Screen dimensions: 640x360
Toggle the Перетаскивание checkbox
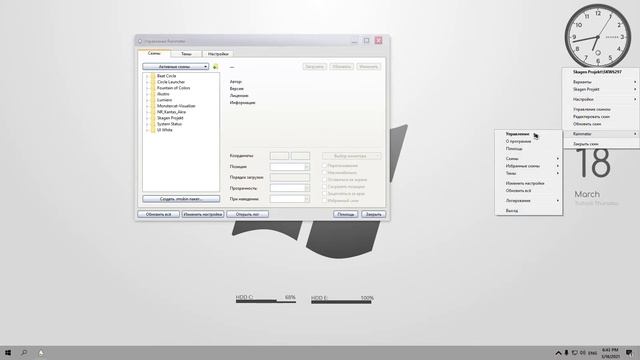(x=324, y=166)
